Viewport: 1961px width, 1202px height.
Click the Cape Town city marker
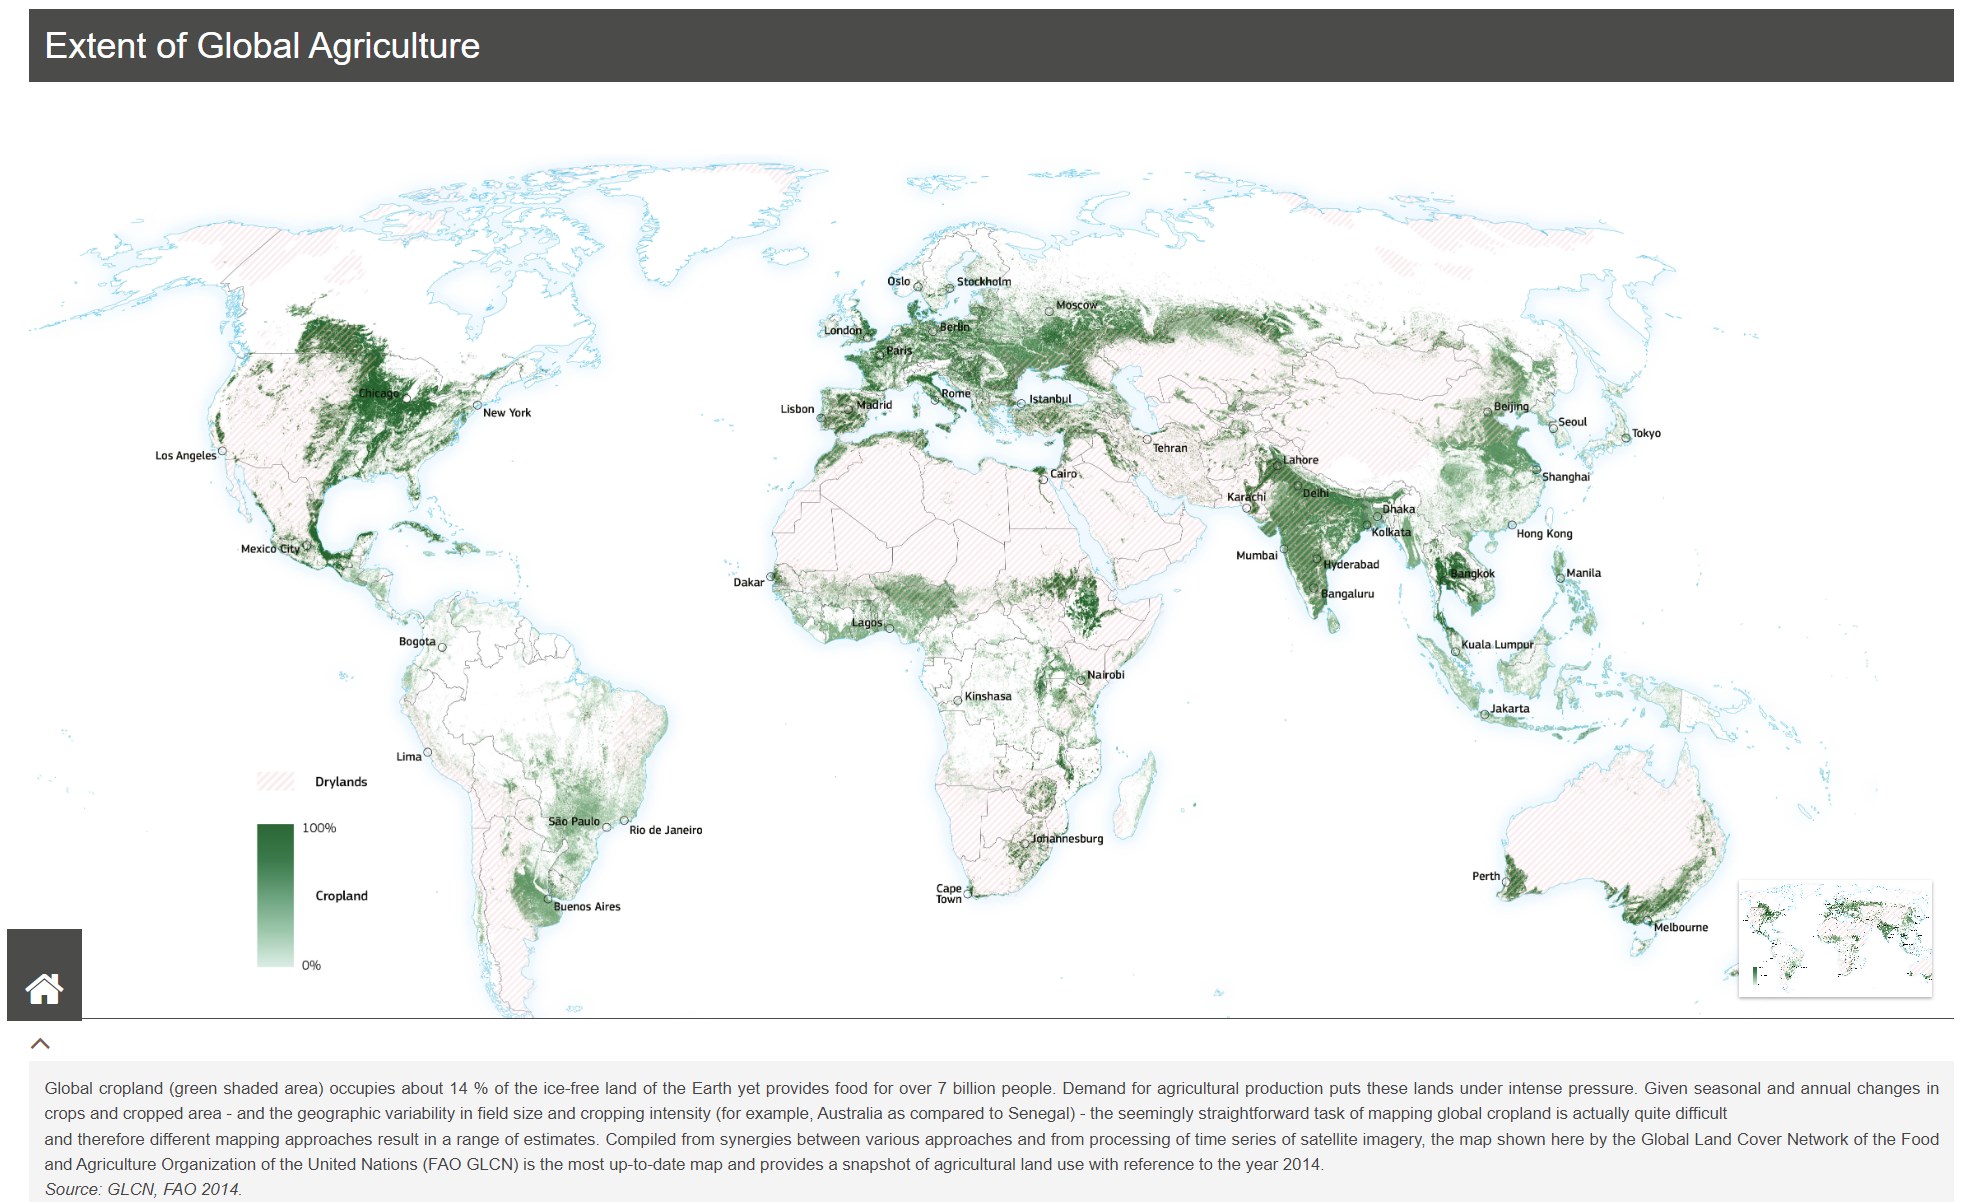click(968, 892)
